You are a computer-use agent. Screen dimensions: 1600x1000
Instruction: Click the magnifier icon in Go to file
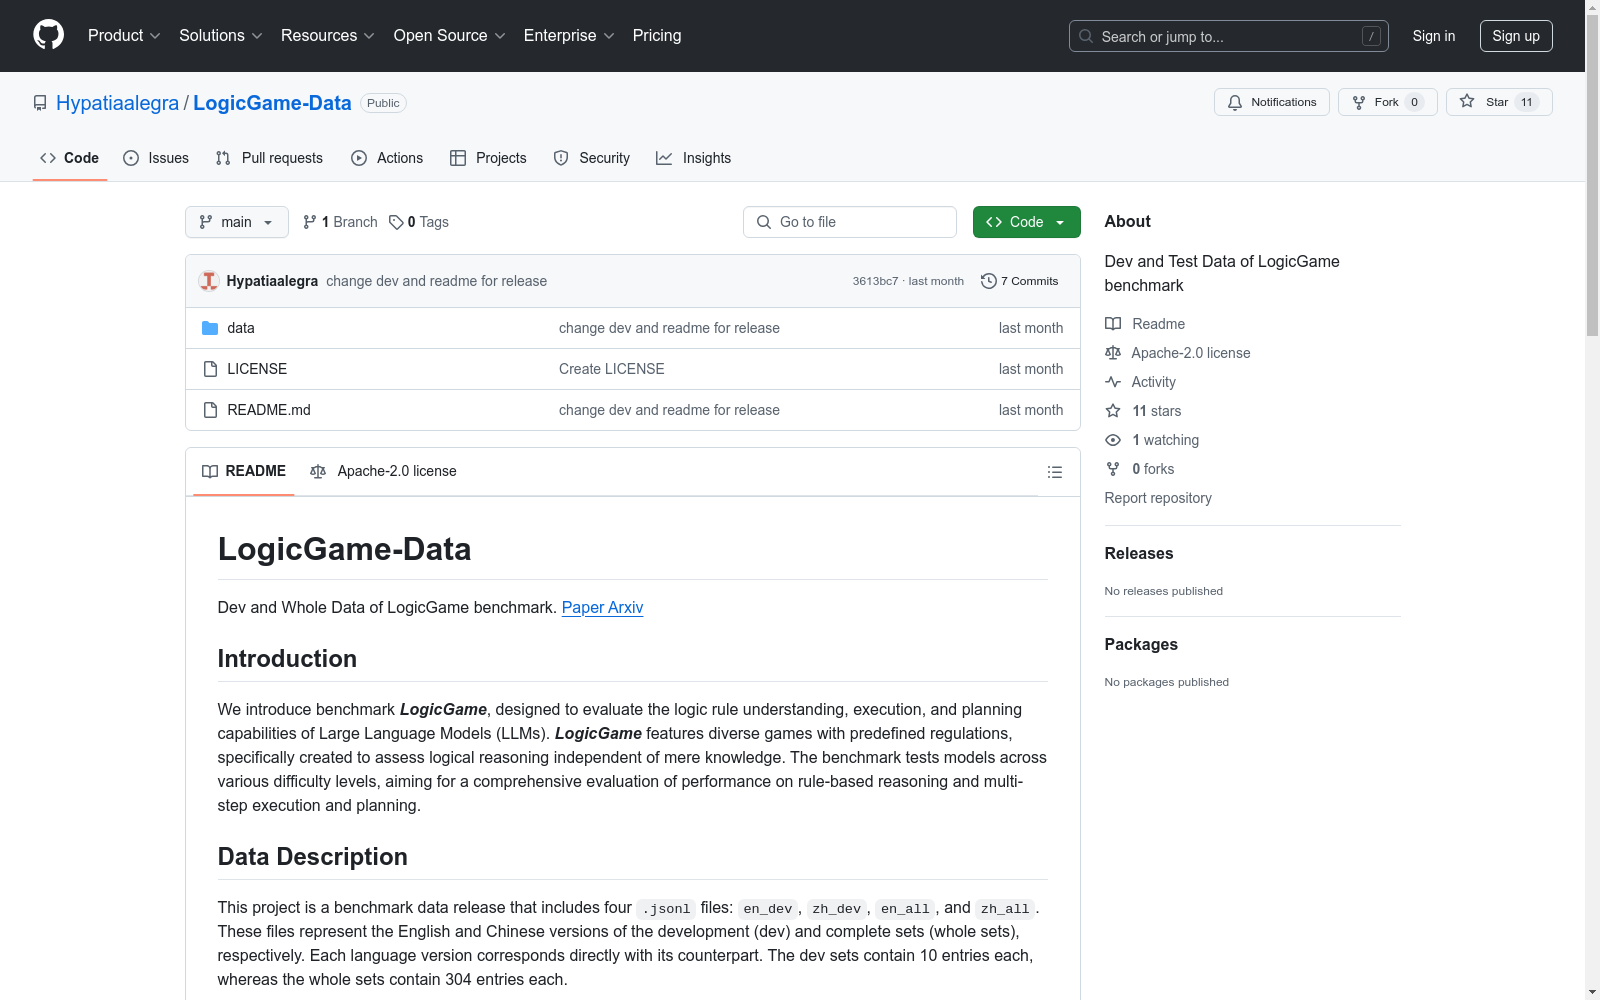pos(764,222)
